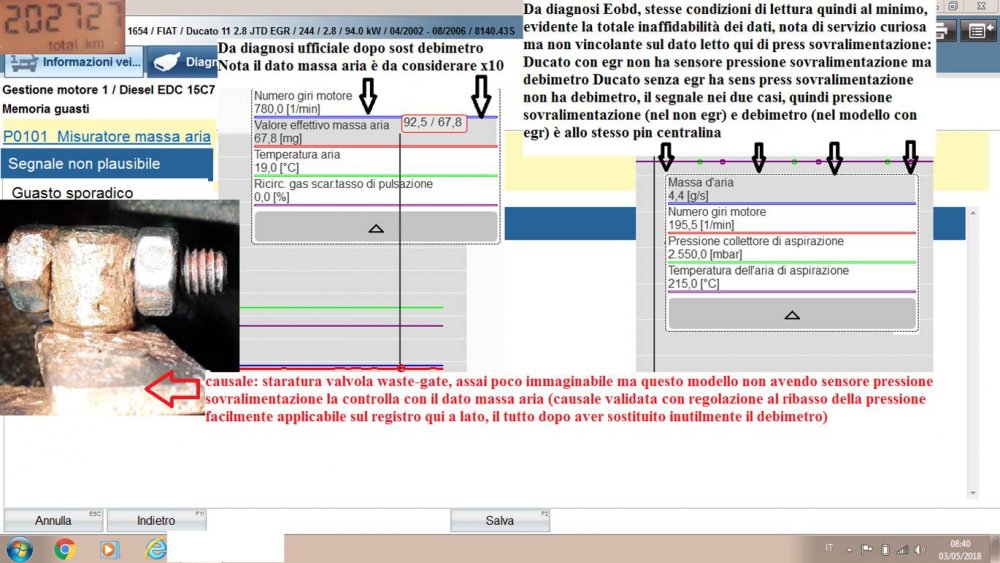Select the 780,0 [1/min] engine speed row

(x=376, y=103)
